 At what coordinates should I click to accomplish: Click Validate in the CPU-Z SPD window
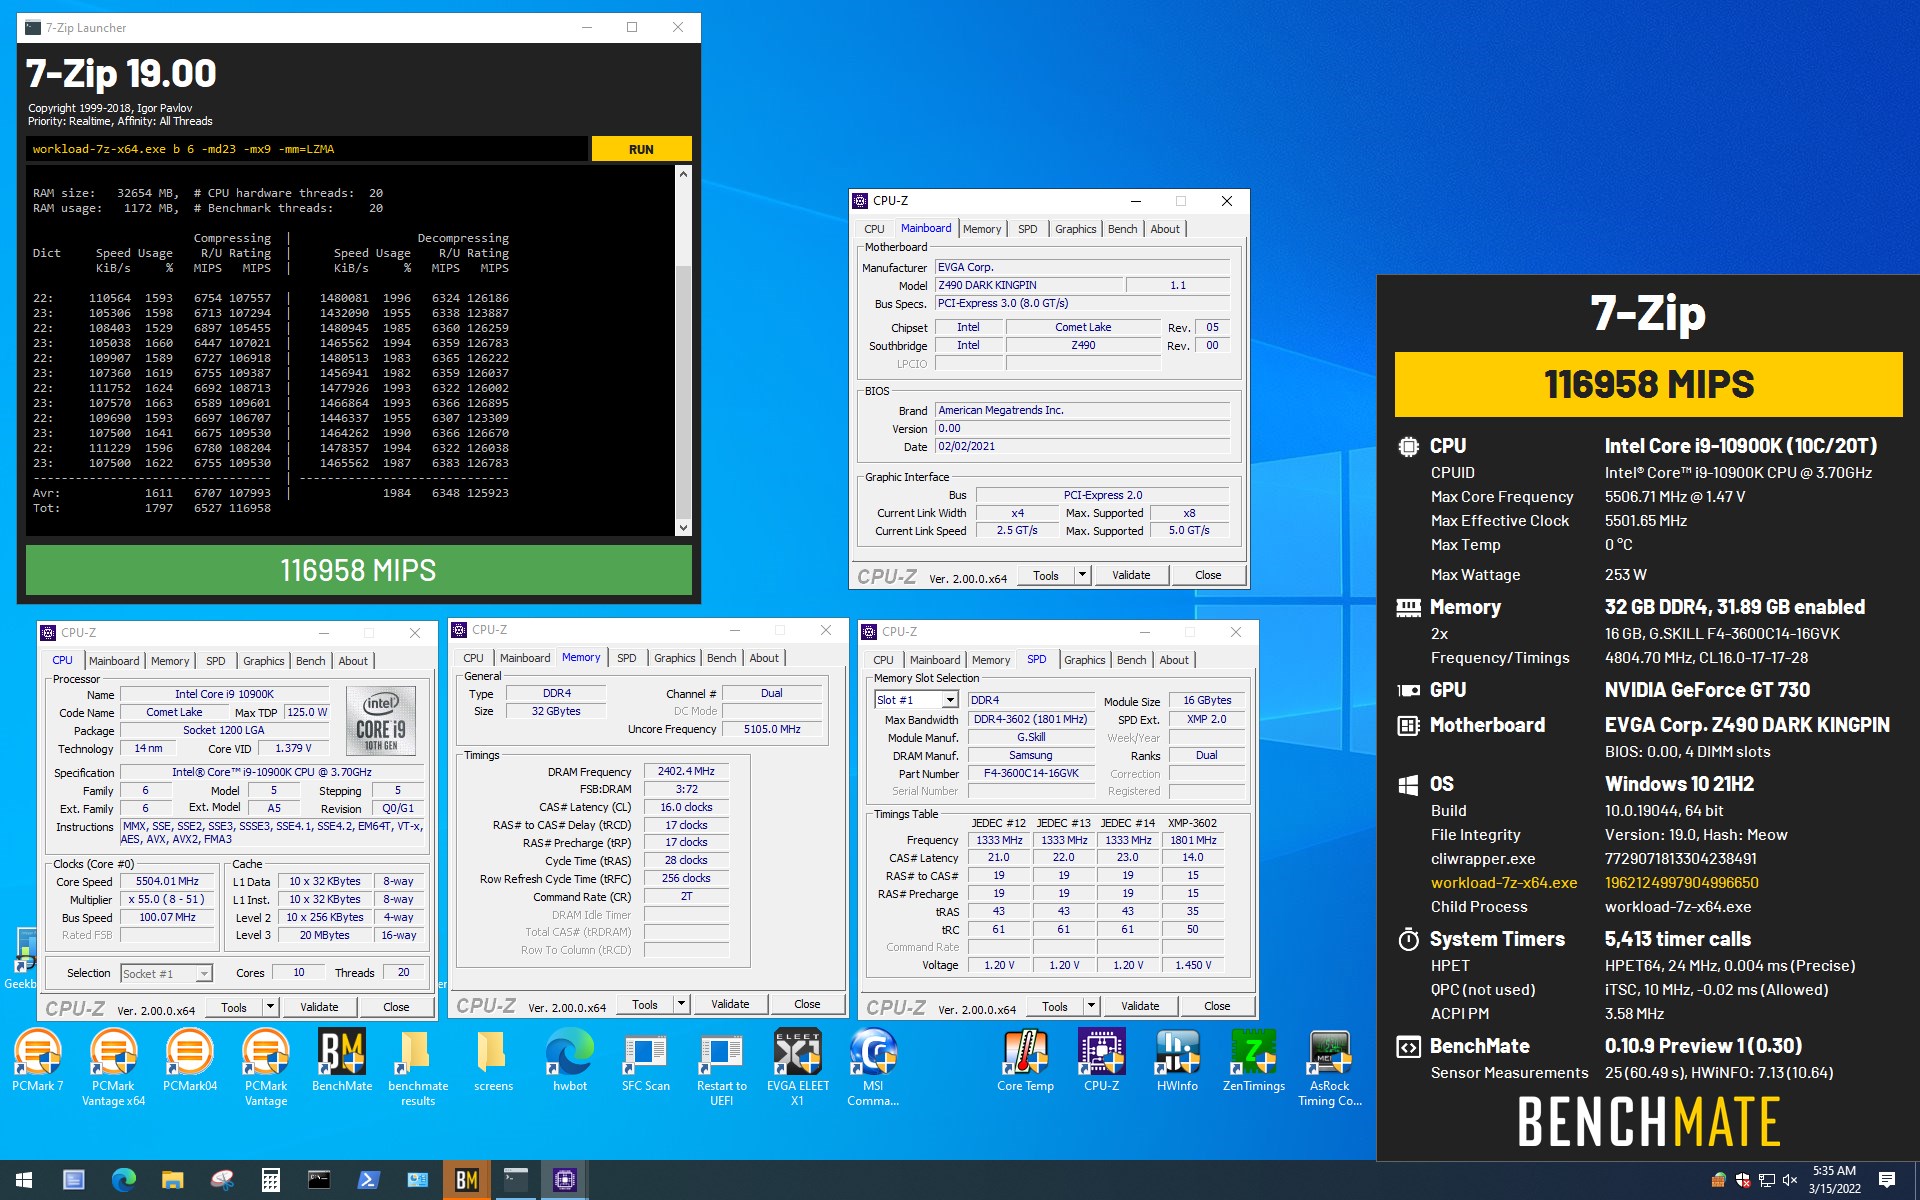tap(1140, 1006)
